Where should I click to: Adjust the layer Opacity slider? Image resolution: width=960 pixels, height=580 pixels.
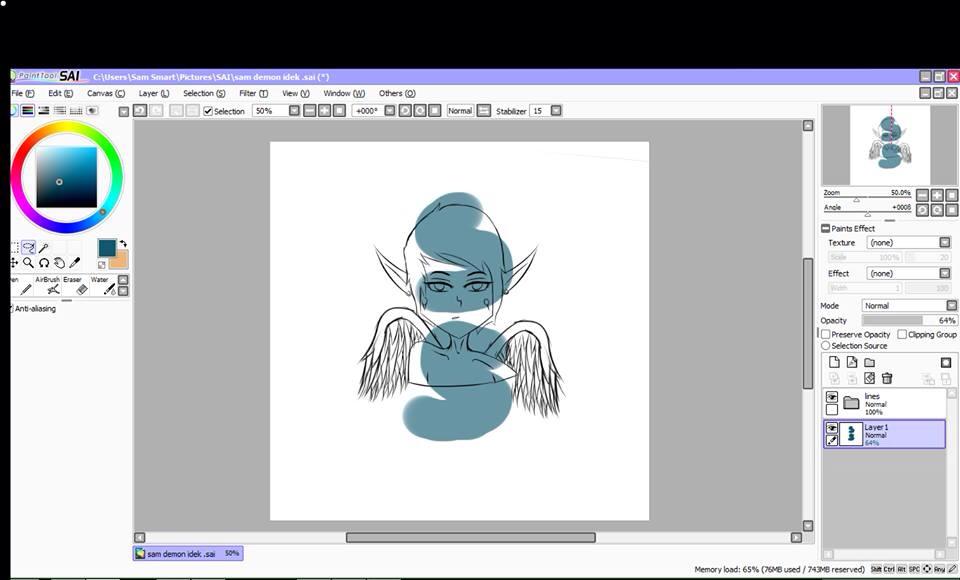(x=909, y=320)
